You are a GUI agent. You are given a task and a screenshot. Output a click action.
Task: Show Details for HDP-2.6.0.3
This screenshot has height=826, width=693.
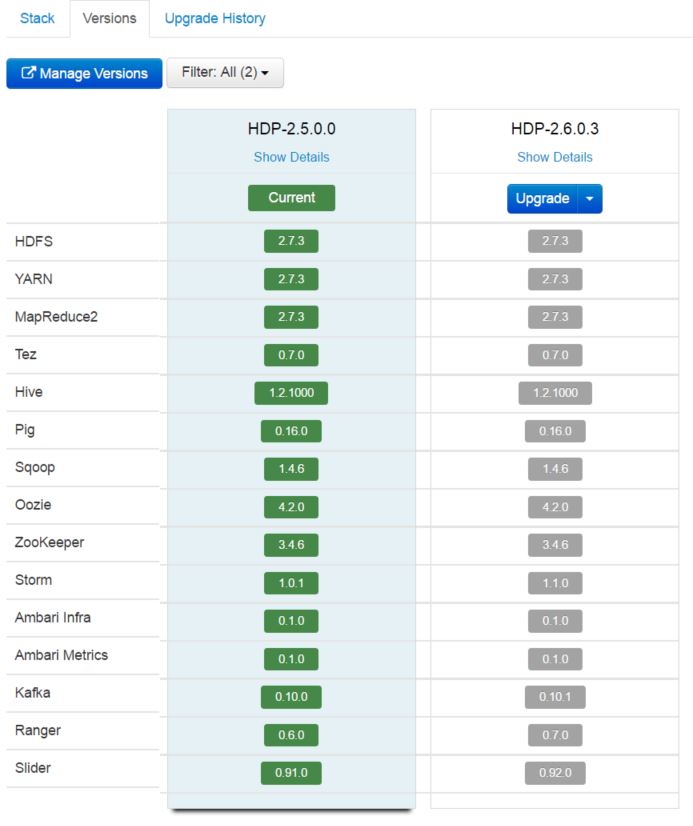[554, 157]
